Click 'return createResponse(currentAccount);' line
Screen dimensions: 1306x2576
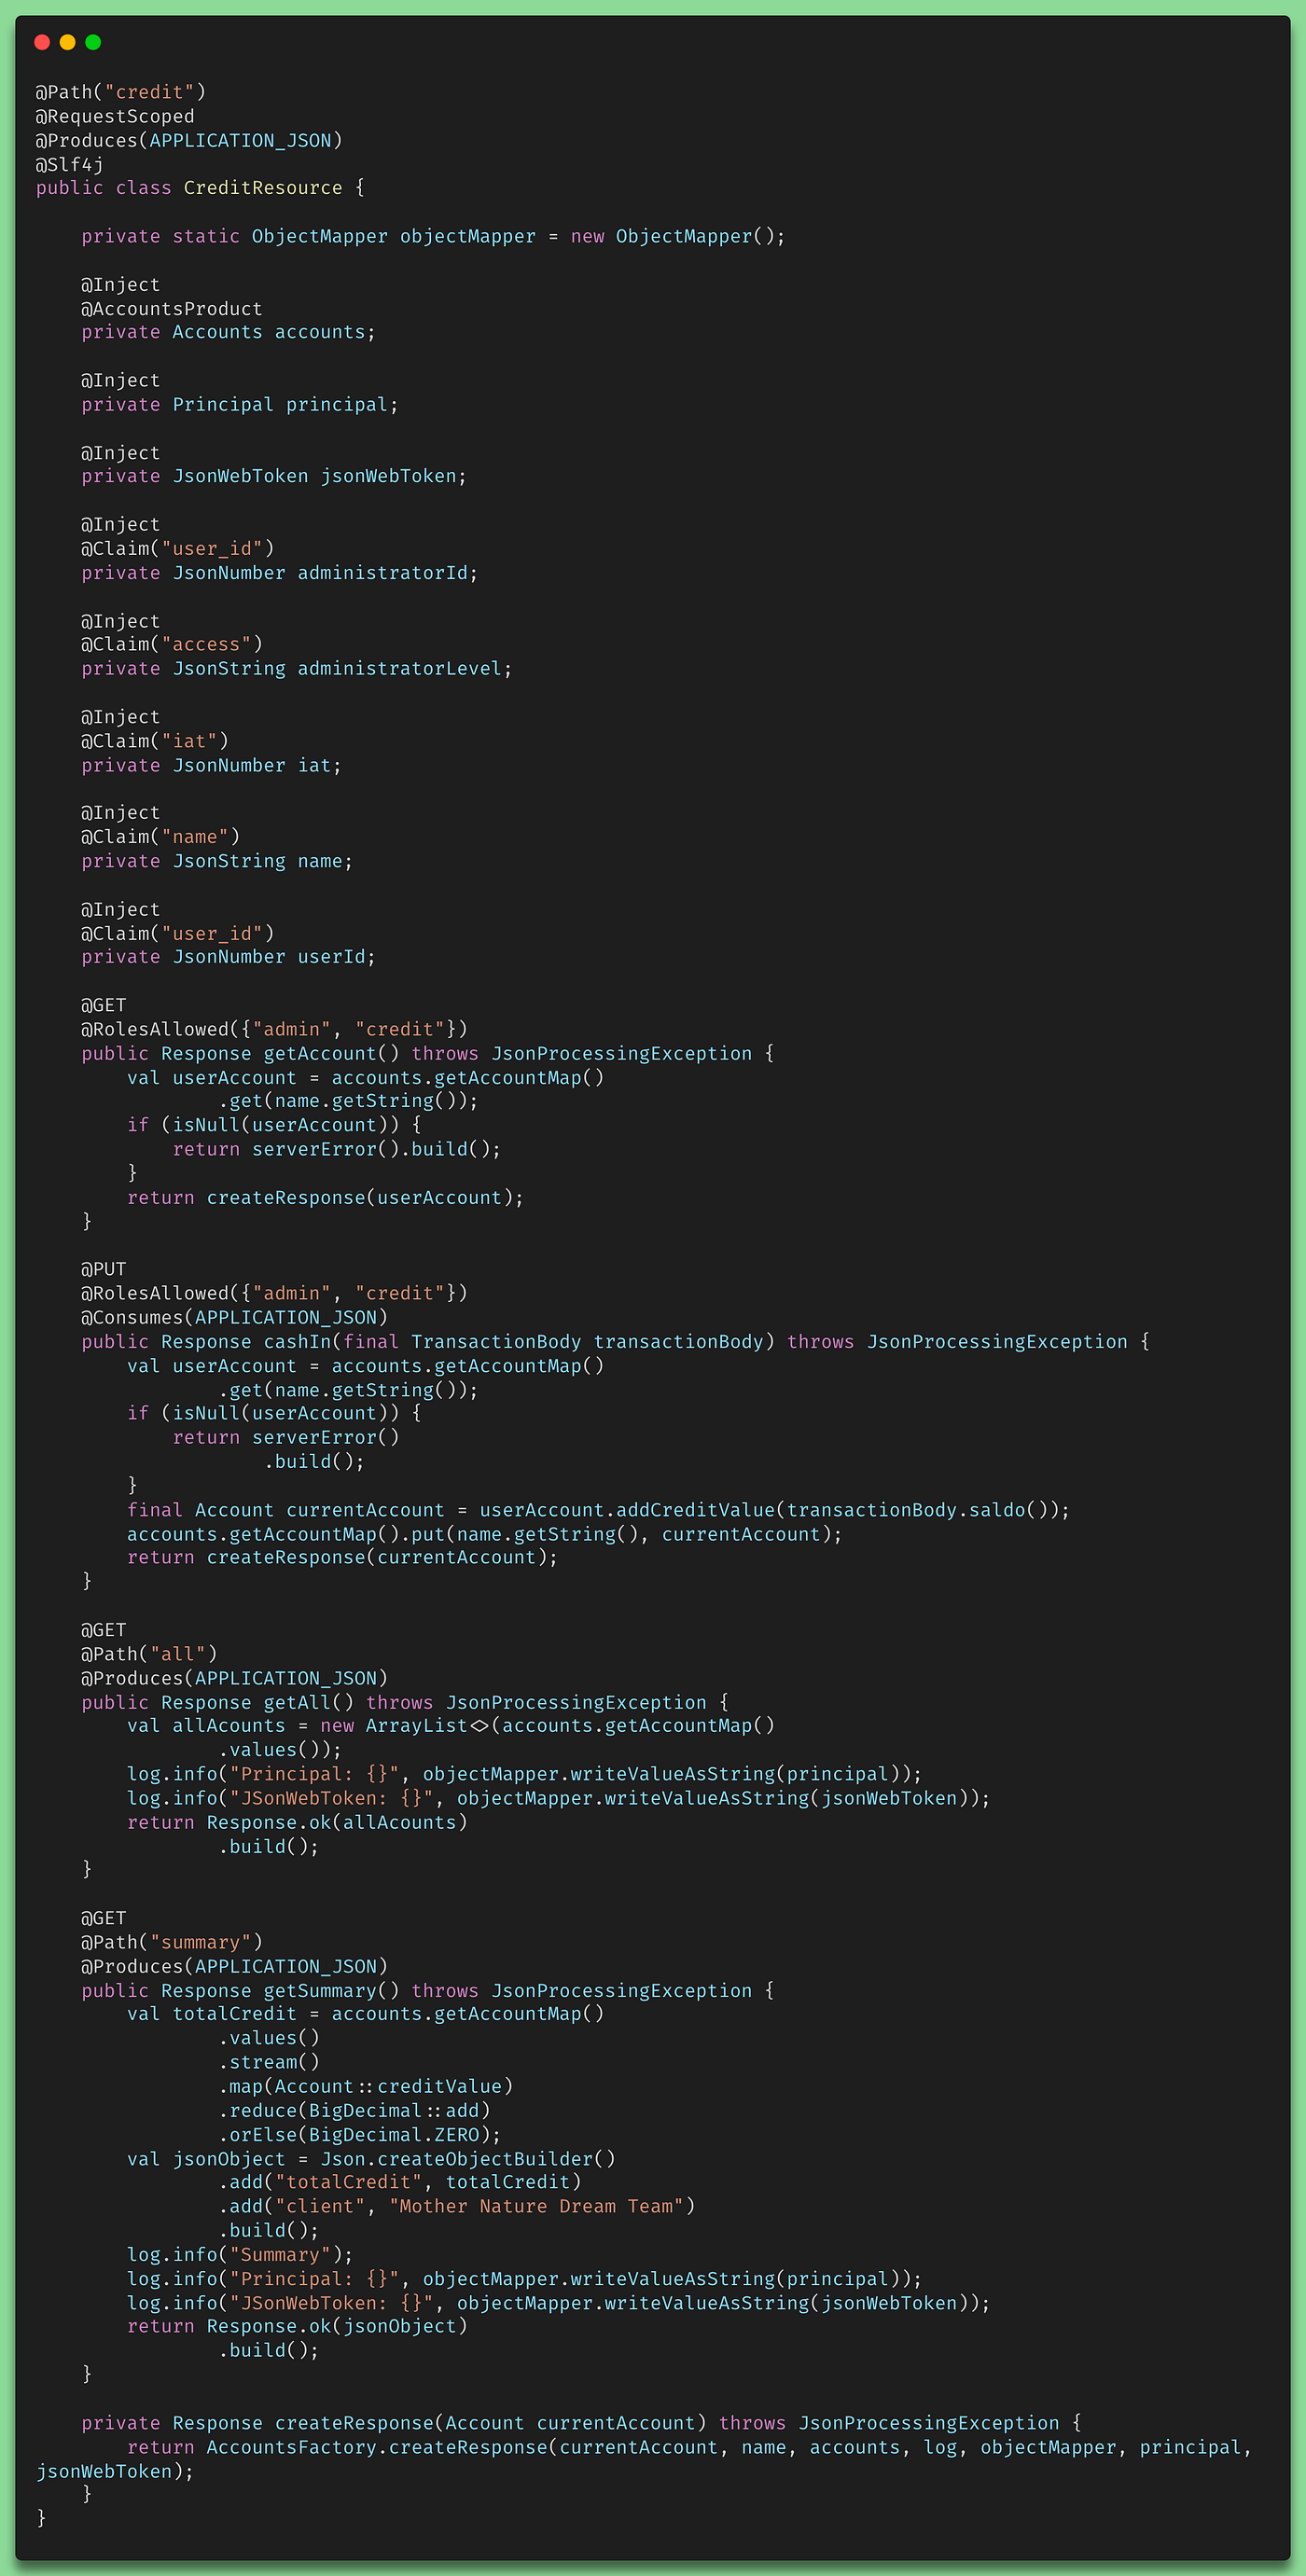click(x=342, y=1558)
